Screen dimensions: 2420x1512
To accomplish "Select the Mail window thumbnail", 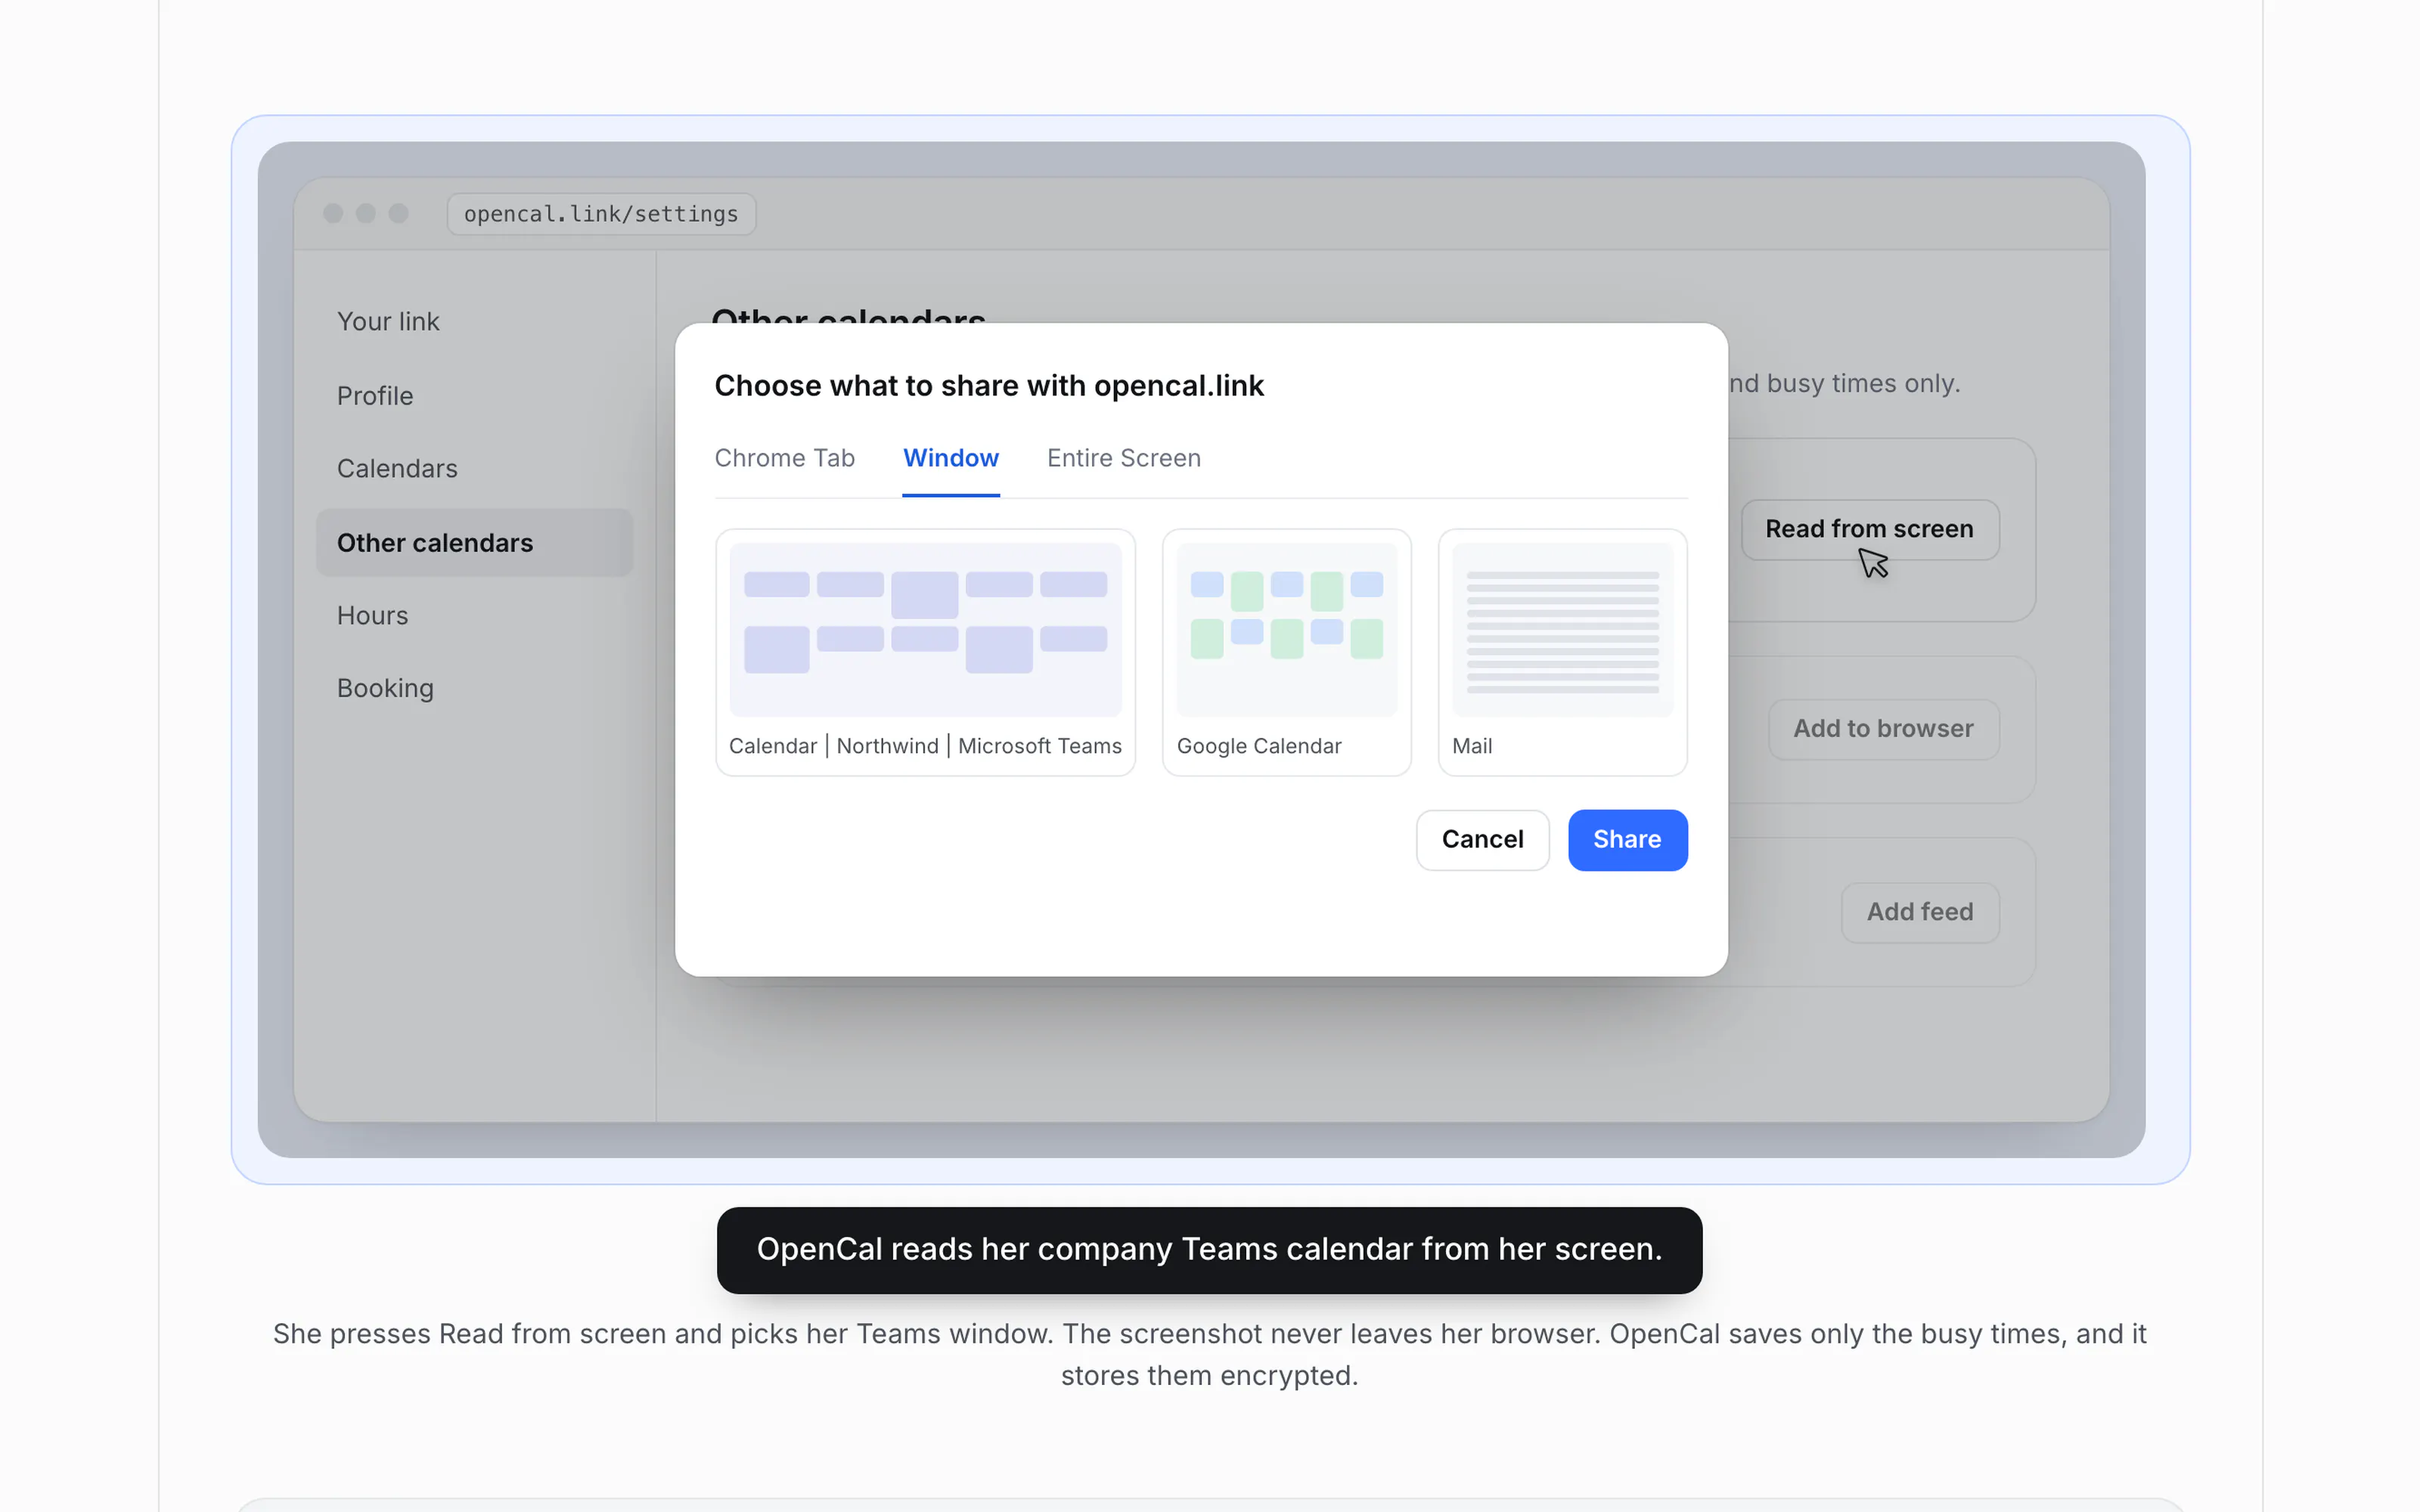I will pyautogui.click(x=1562, y=652).
